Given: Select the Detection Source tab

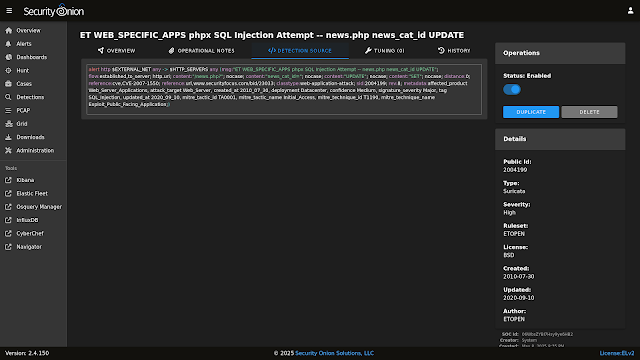Looking at the screenshot, I should (x=300, y=51).
